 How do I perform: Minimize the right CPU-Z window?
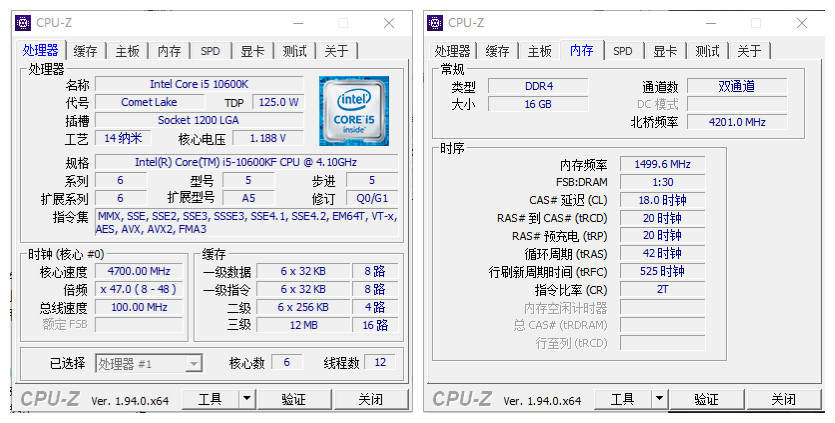coord(710,23)
